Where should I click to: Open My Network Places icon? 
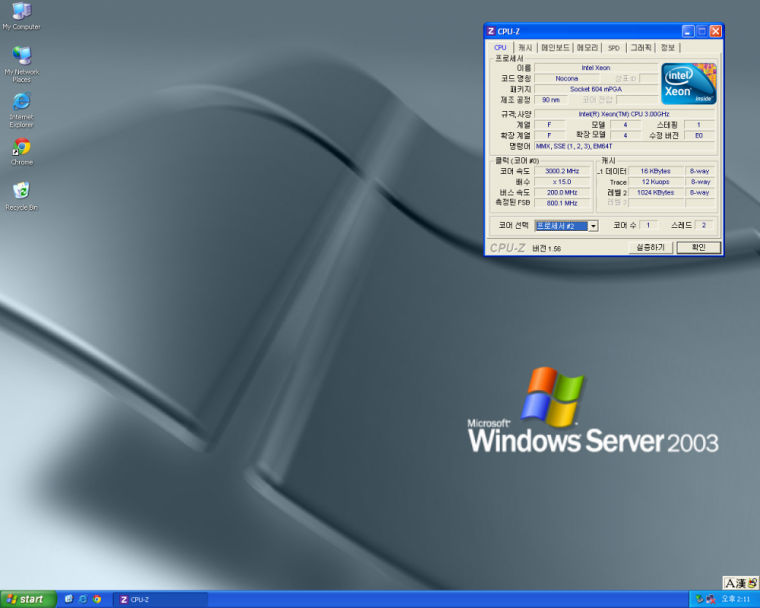pos(21,64)
